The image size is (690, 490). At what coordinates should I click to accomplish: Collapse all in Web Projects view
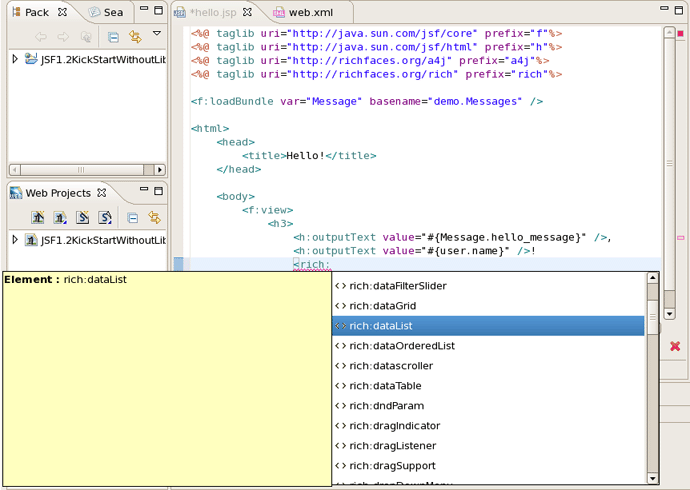132,217
